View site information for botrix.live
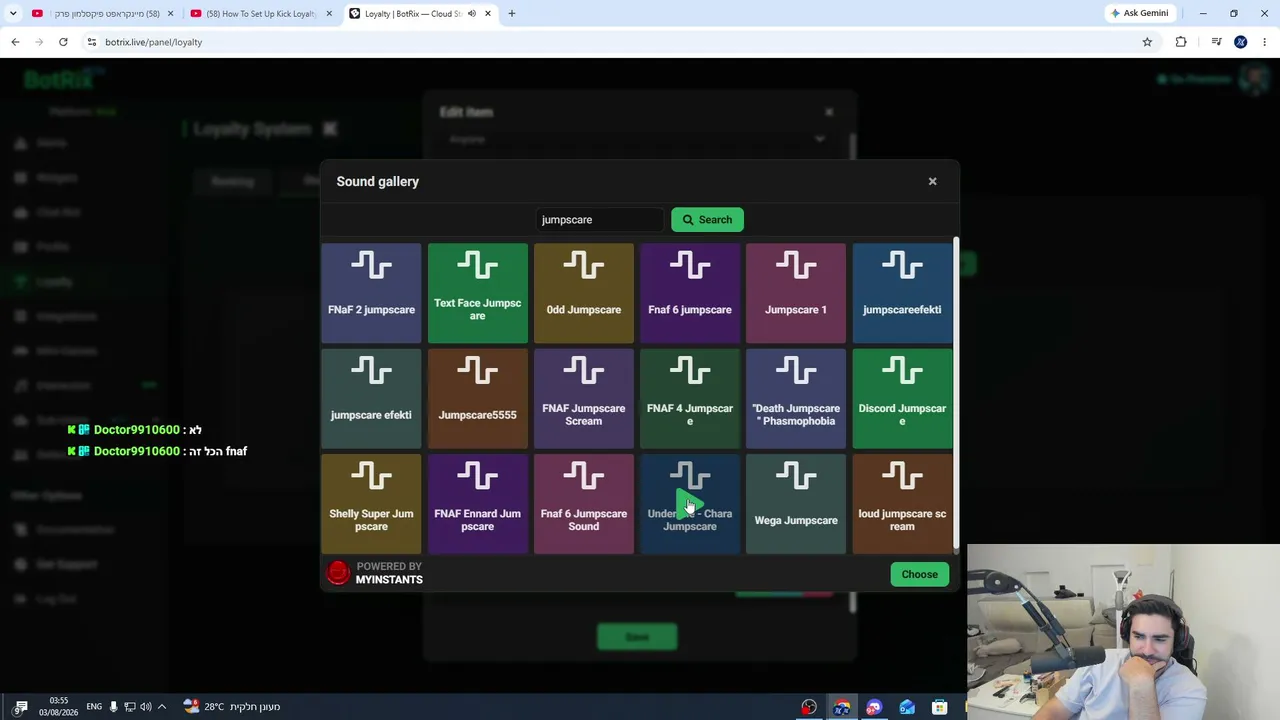 91,42
